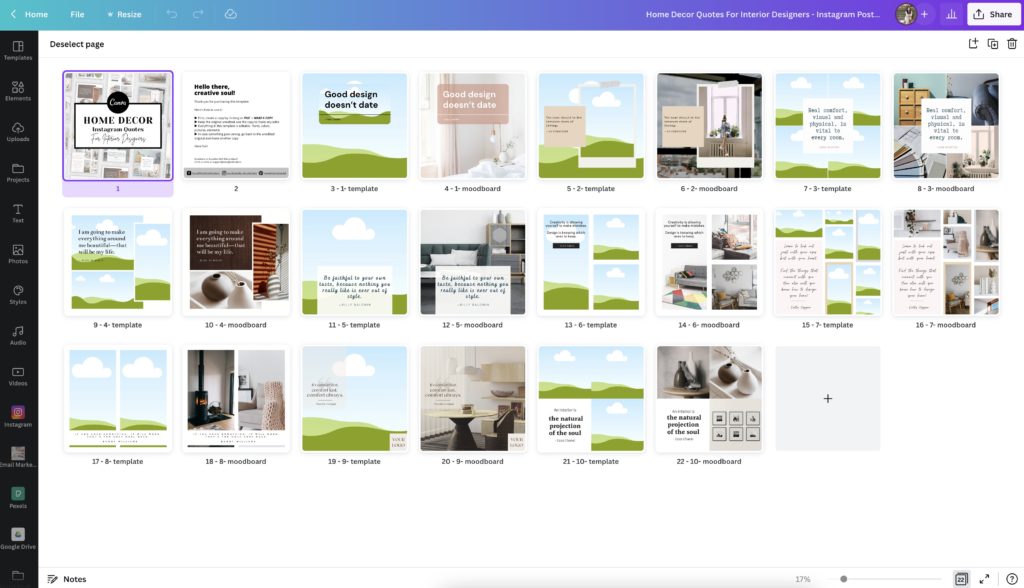Viewport: 1024px width, 588px height.
Task: Select the 11 - 5- template page
Action: pos(354,262)
